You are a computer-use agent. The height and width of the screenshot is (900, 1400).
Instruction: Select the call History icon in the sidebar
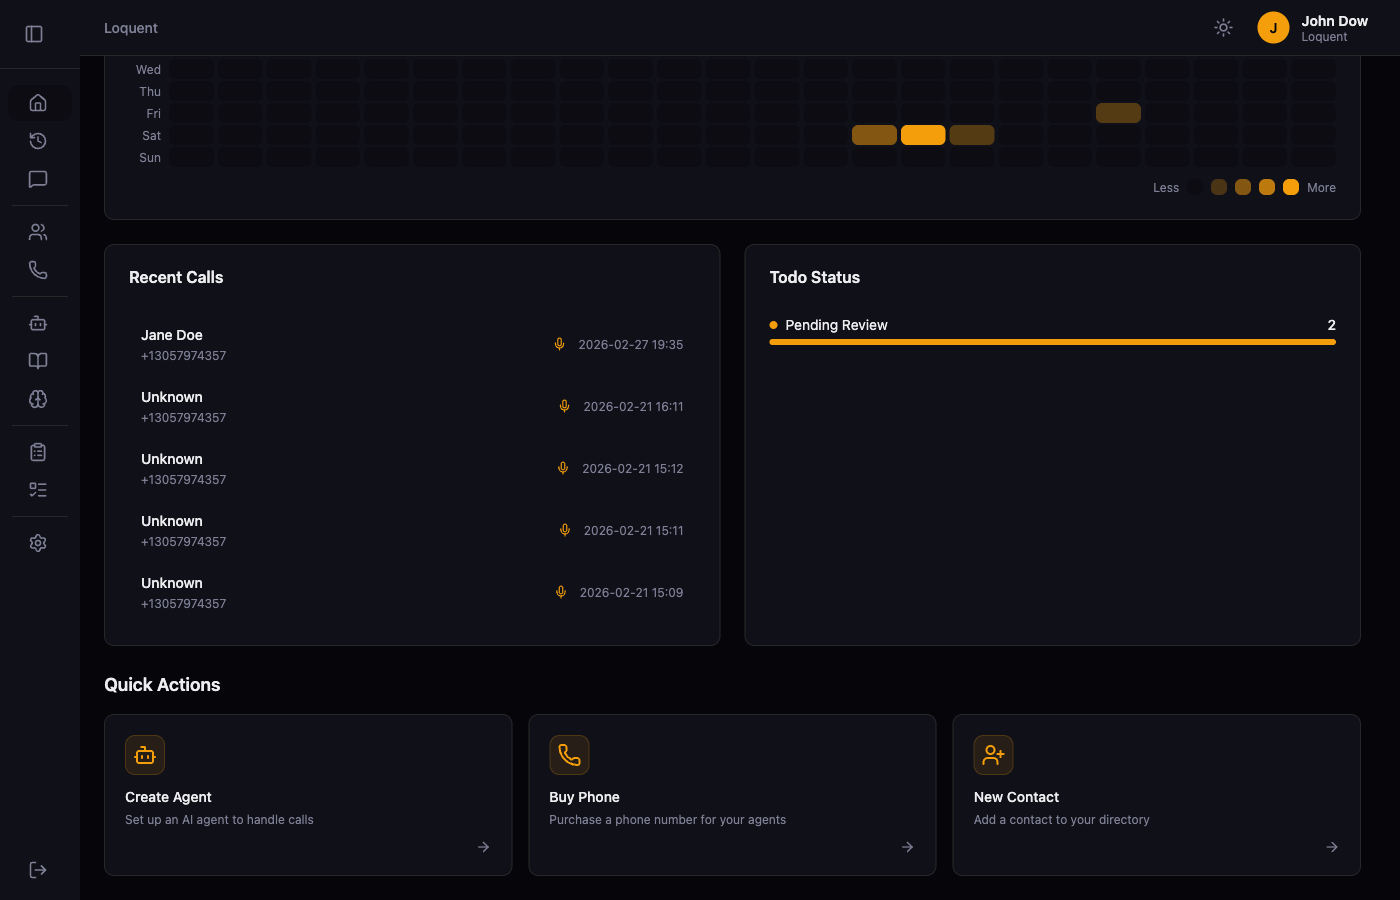pyautogui.click(x=38, y=141)
